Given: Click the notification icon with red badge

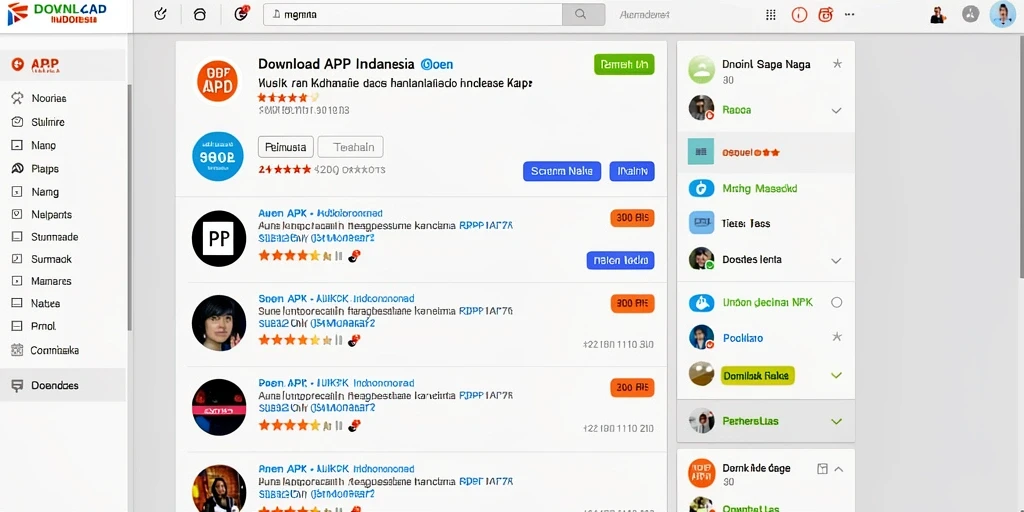Looking at the screenshot, I should (242, 14).
